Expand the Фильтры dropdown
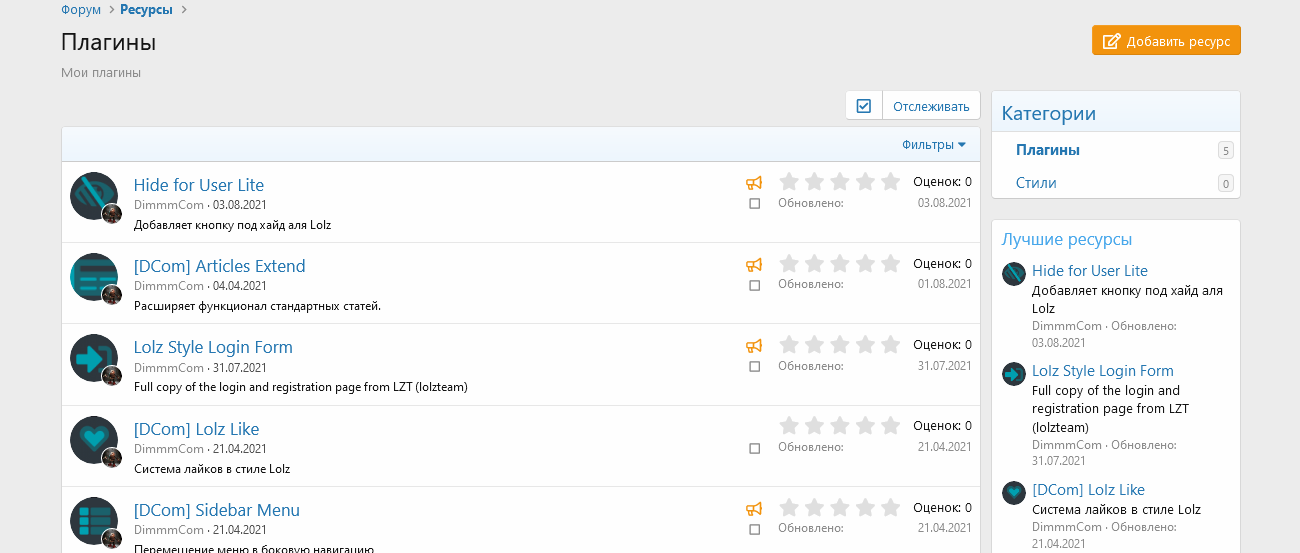Screen dimensions: 1300x553 [933, 145]
